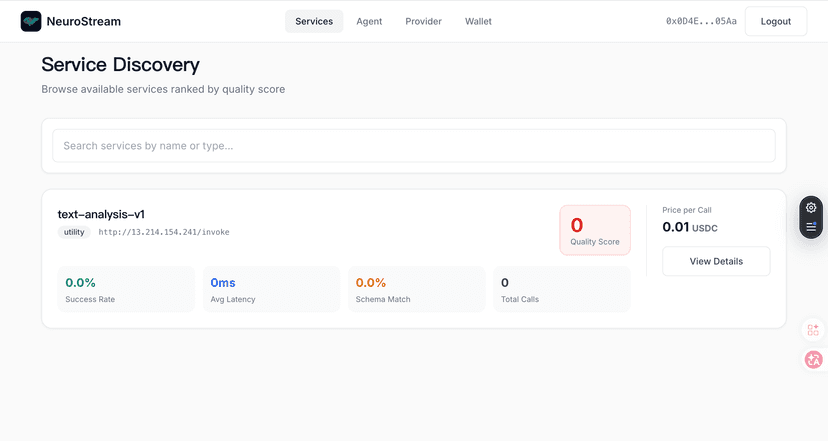Click the service invoke URL
828x441 pixels.
(x=164, y=232)
